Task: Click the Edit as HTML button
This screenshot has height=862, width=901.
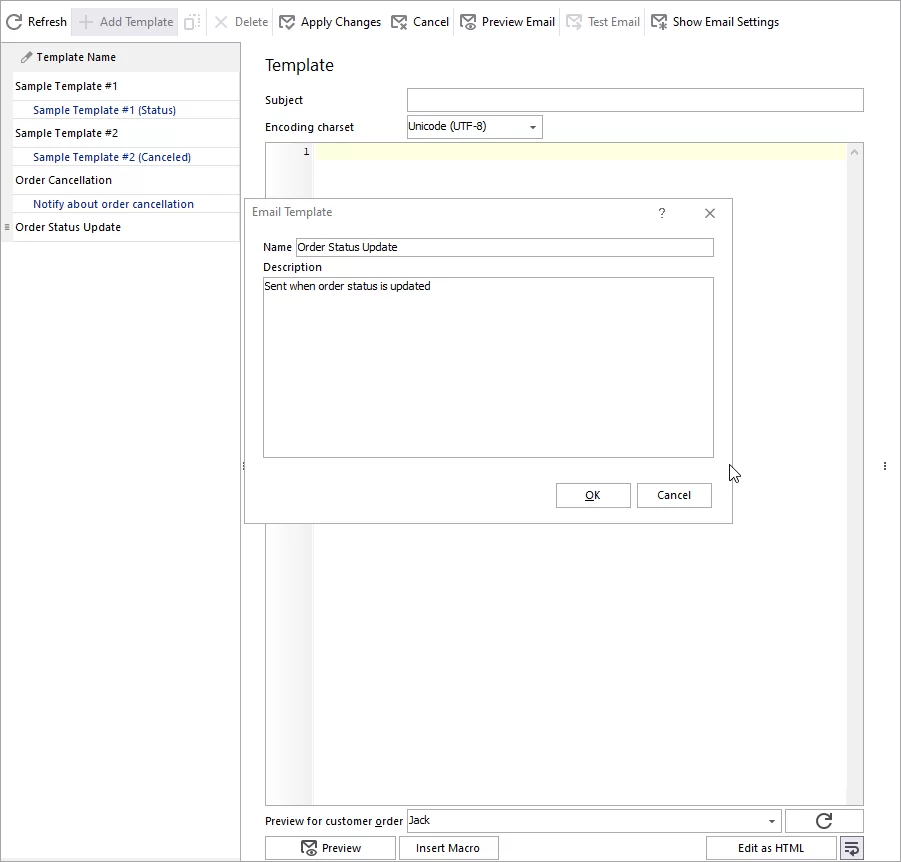Action: [771, 848]
